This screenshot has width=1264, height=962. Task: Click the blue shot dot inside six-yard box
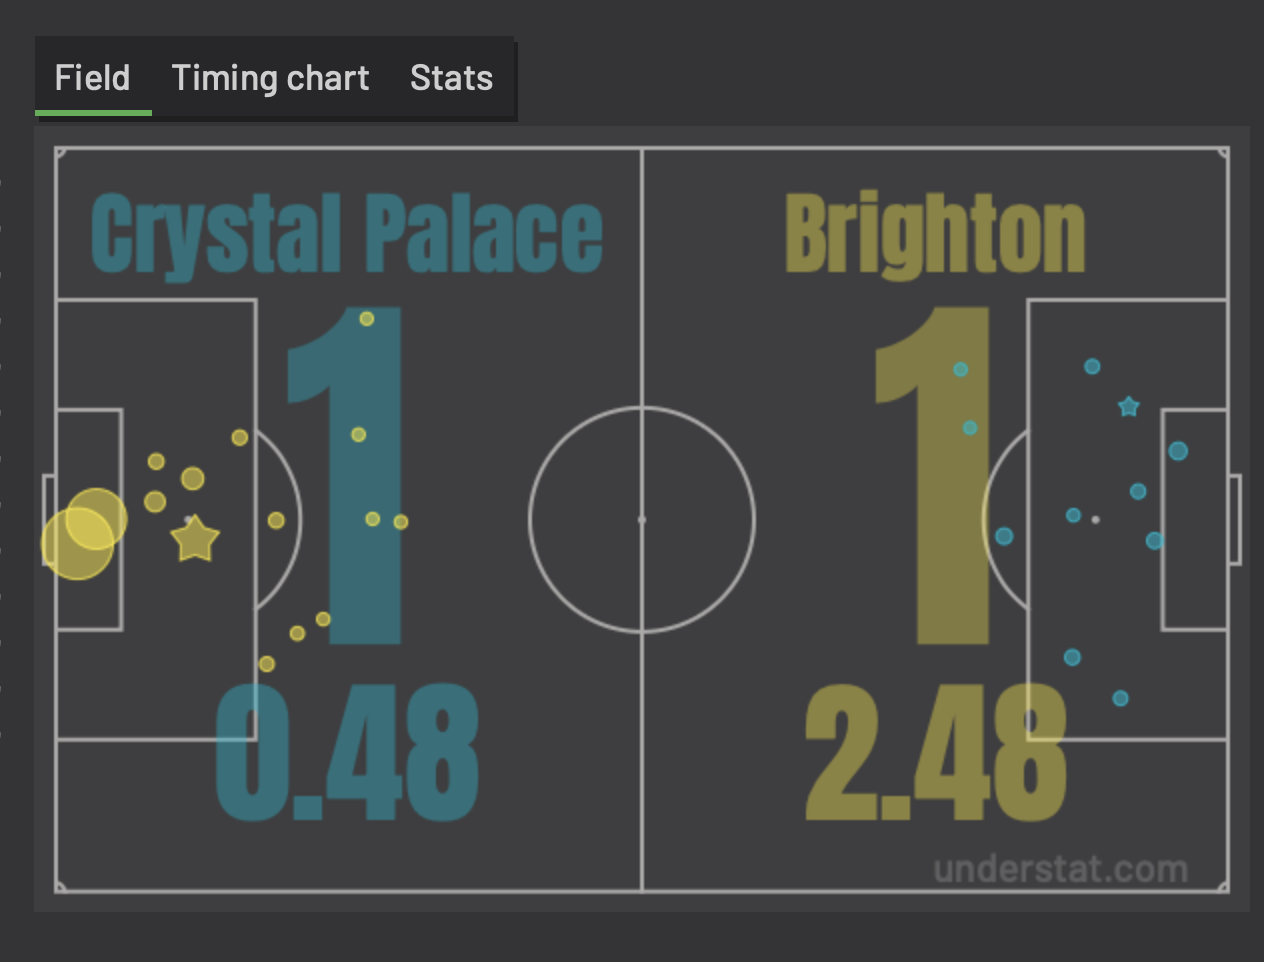pos(1178,451)
